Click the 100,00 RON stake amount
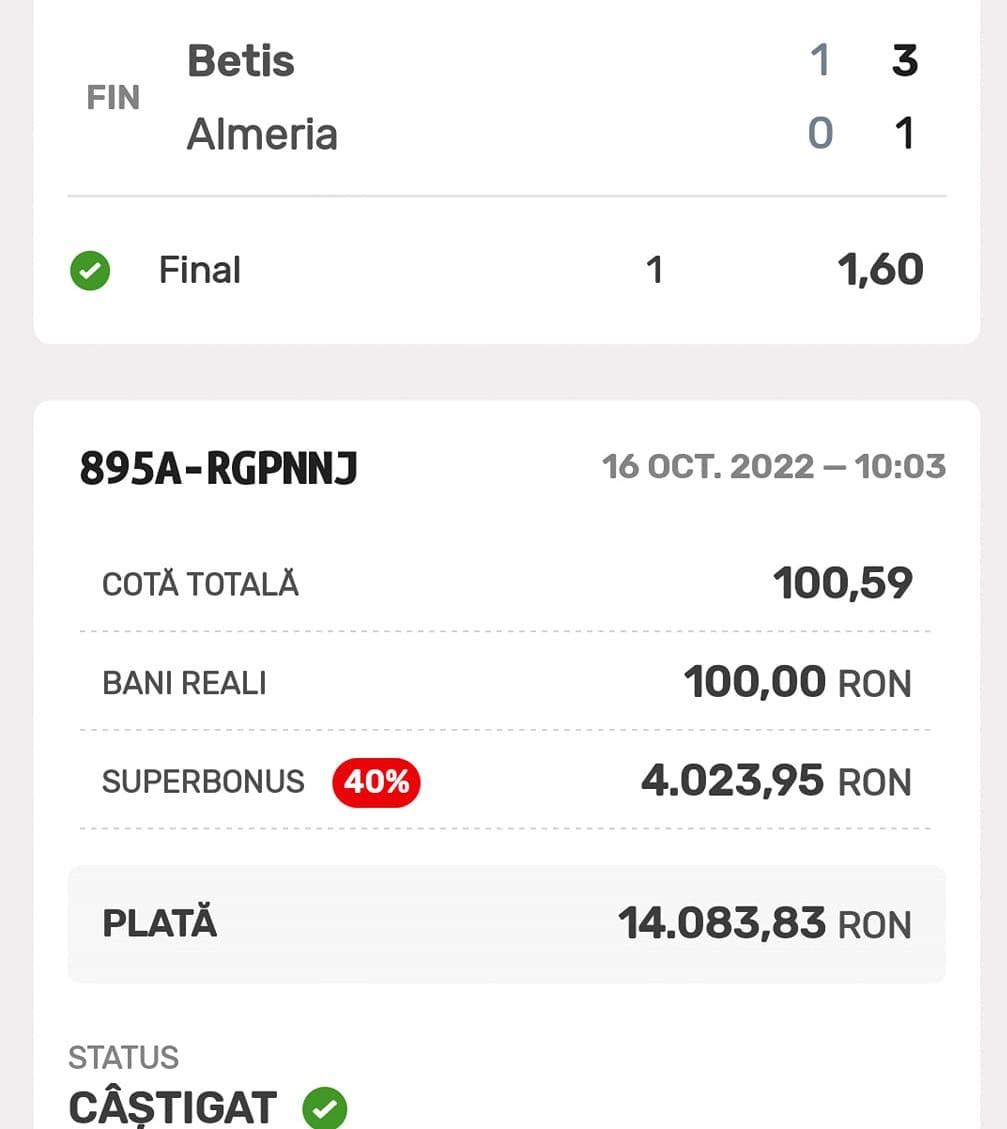 797,683
